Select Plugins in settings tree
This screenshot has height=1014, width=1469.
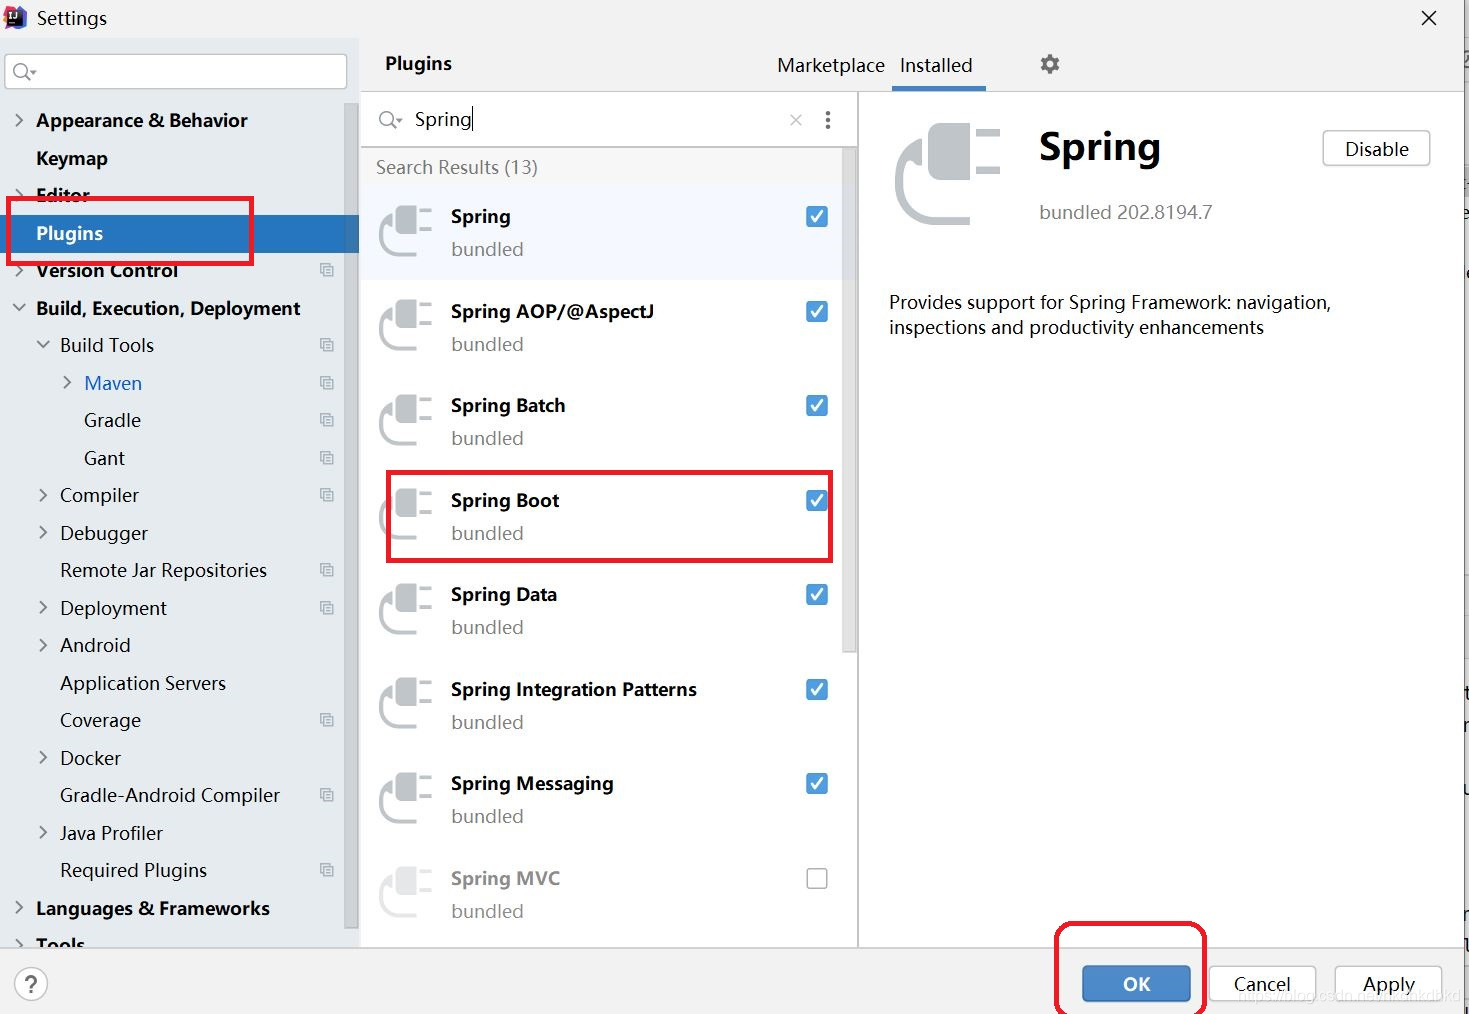180,233
